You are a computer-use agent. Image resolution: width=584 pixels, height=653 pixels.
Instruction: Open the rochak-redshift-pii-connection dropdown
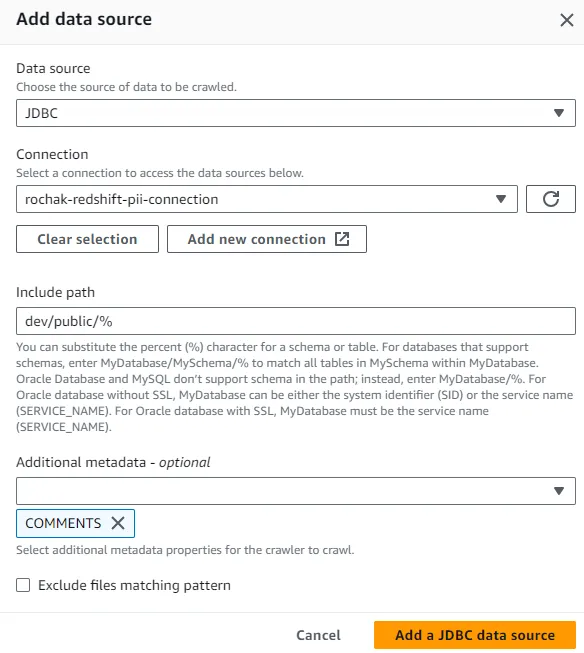(x=267, y=199)
